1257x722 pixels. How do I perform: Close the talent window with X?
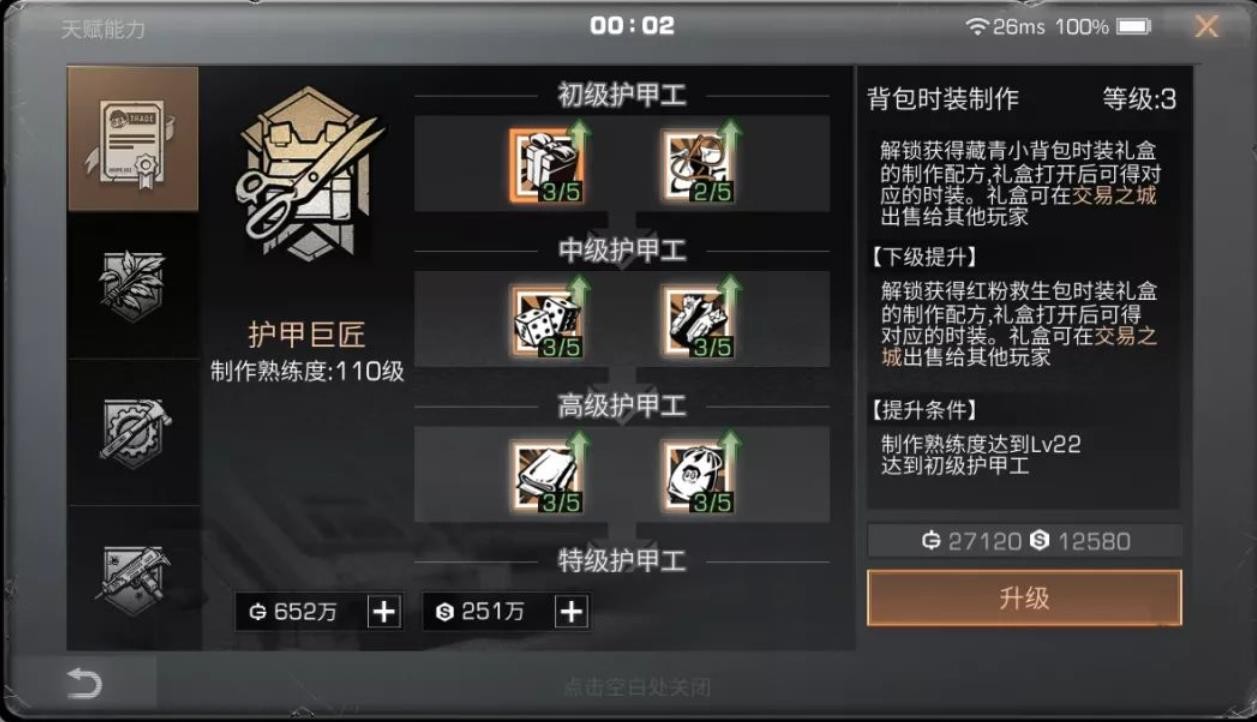point(1207,27)
